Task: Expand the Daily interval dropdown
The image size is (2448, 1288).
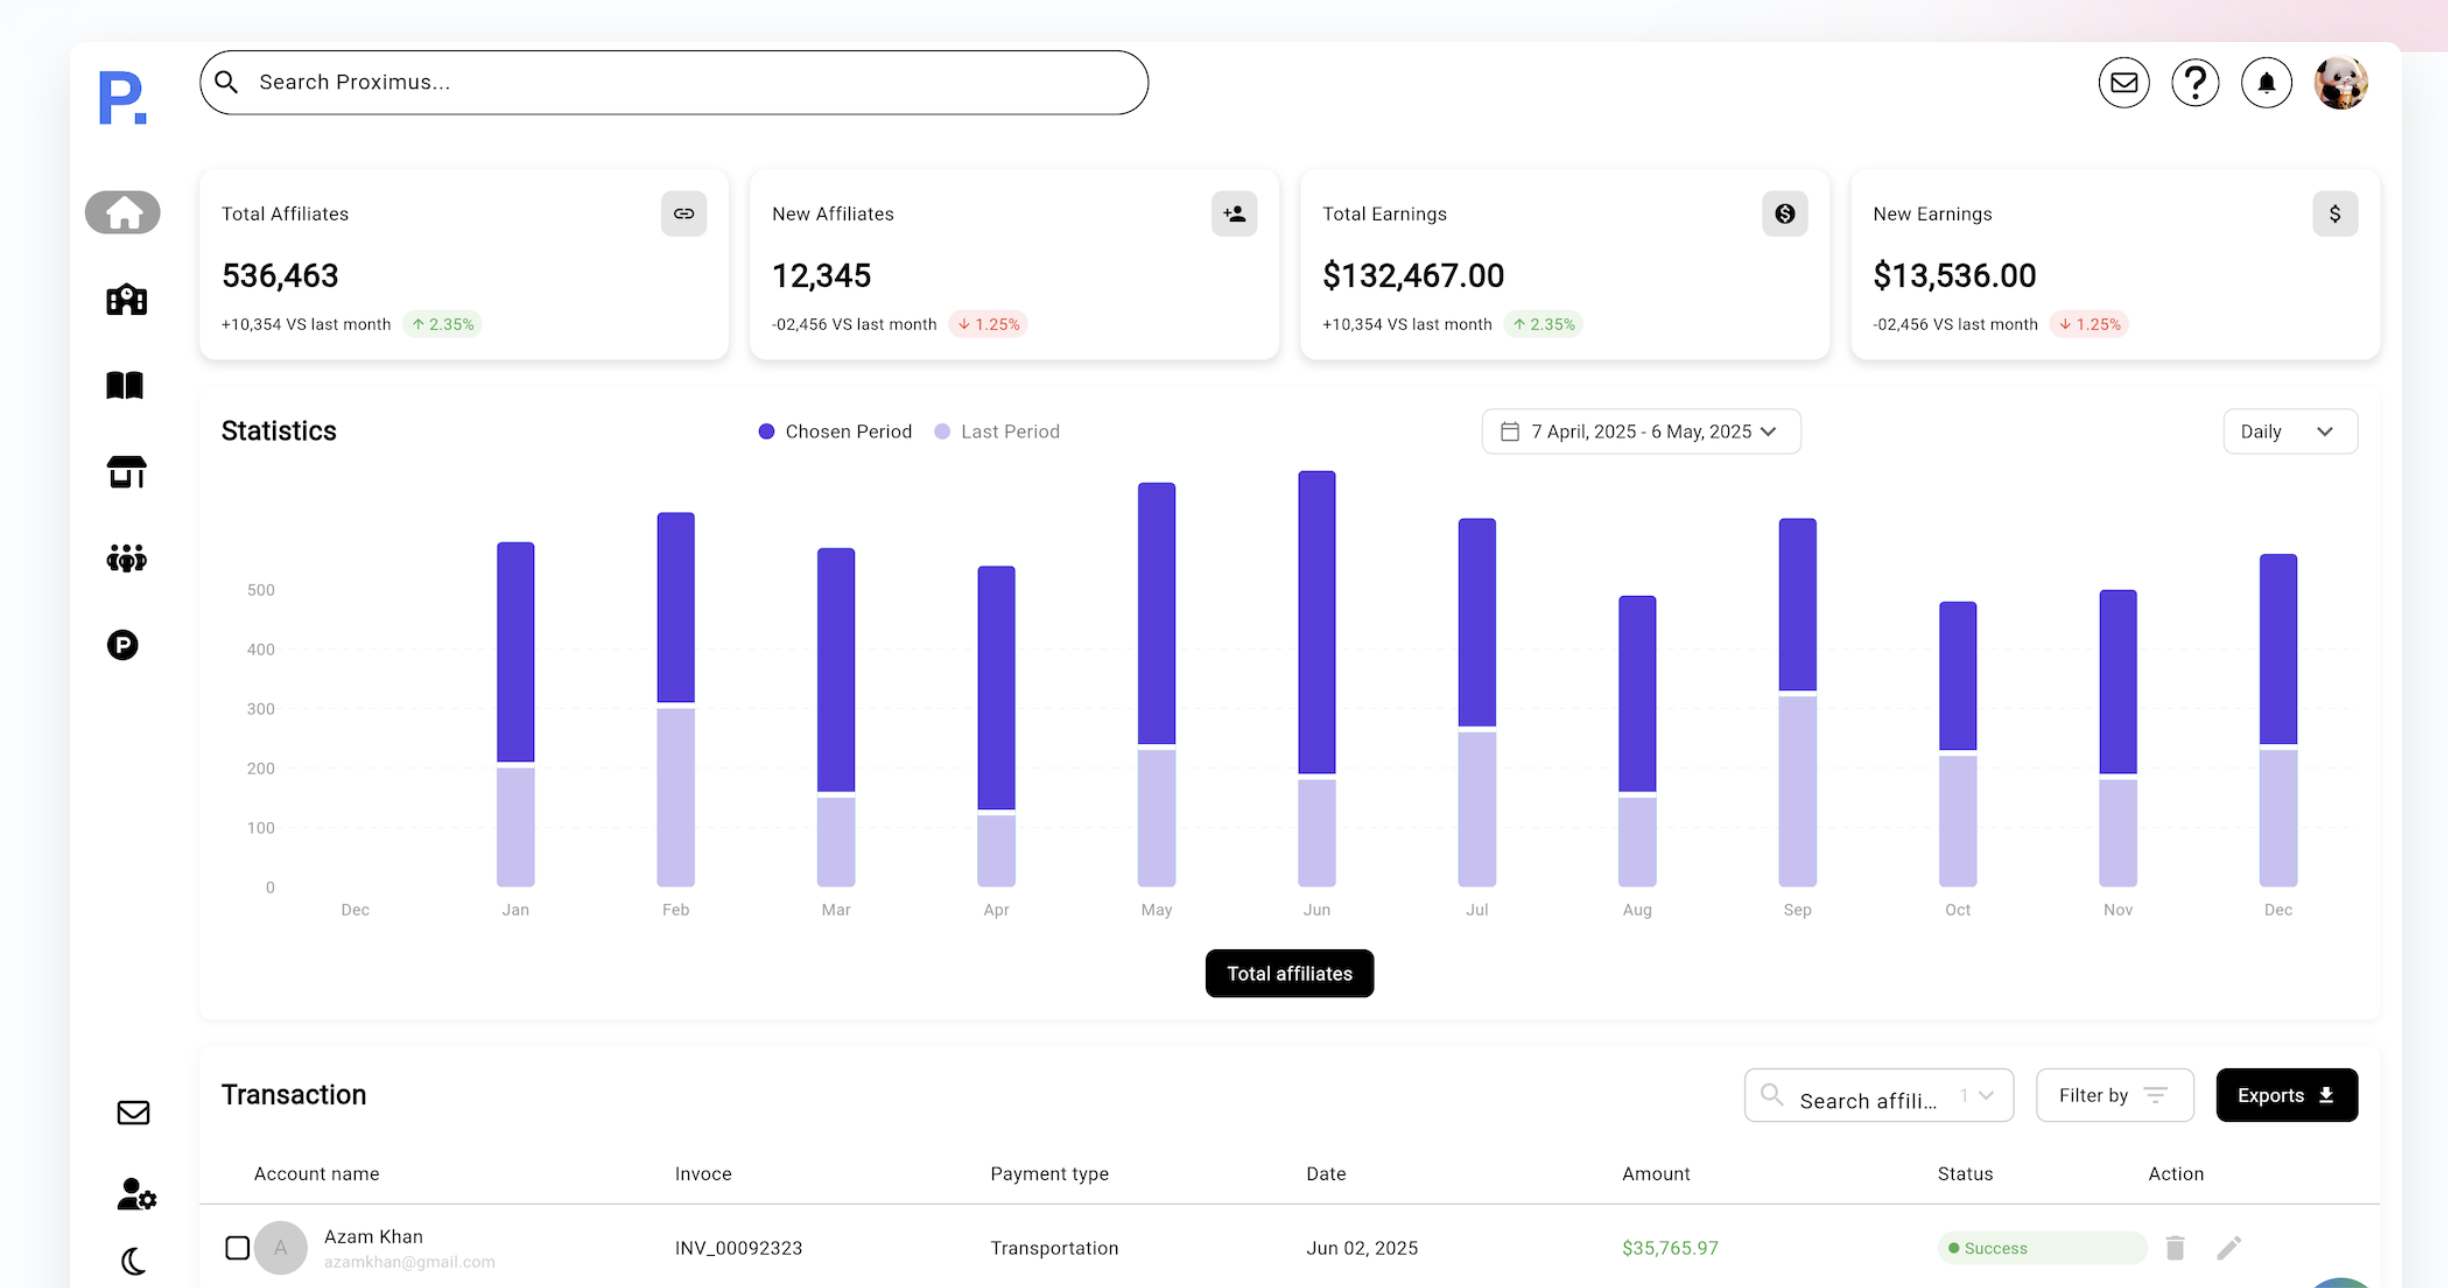Action: [2289, 432]
